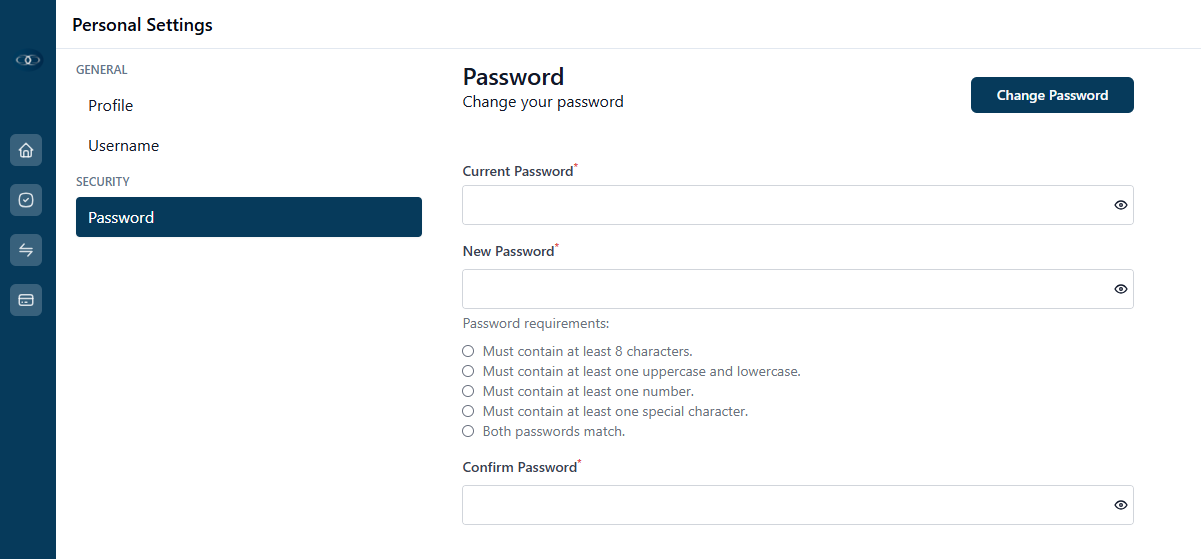Show the Current Password text
1201x559 pixels.
[x=1121, y=205]
